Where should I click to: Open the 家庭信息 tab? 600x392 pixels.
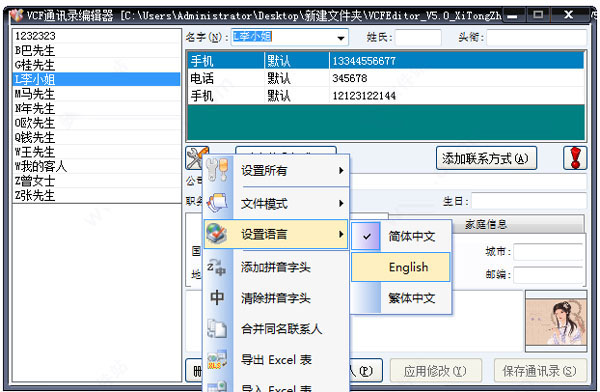pyautogui.click(x=486, y=224)
